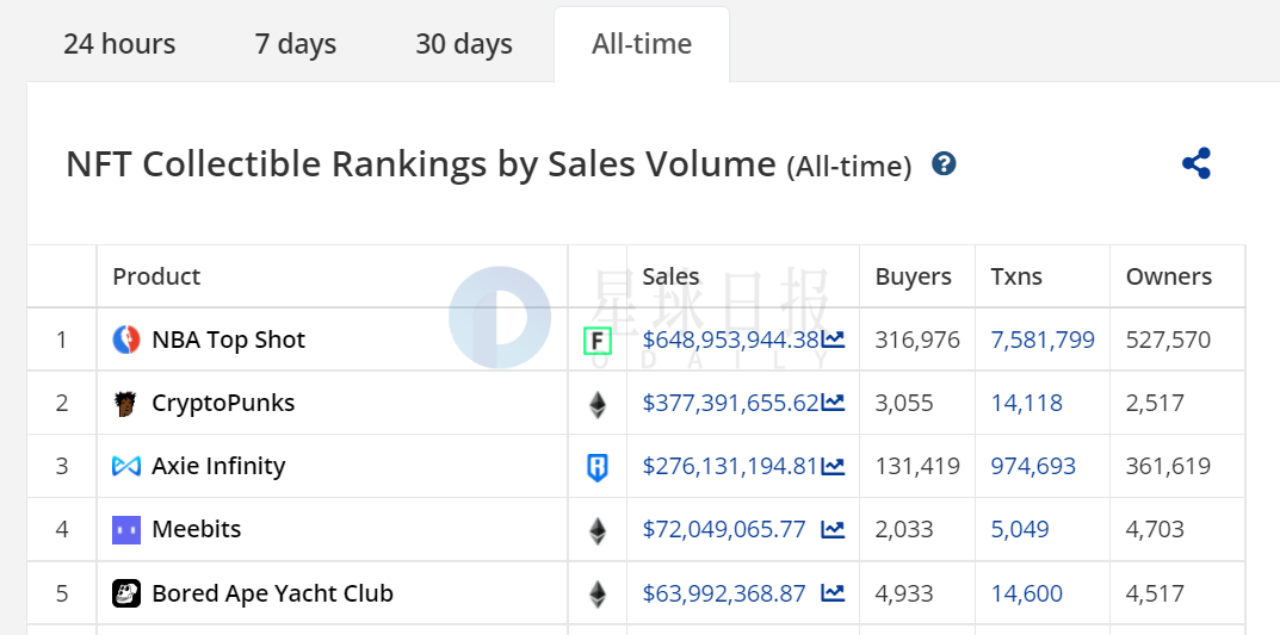Click the rank number for Bored Ape Yacht Club
This screenshot has height=635, width=1280.
point(62,593)
